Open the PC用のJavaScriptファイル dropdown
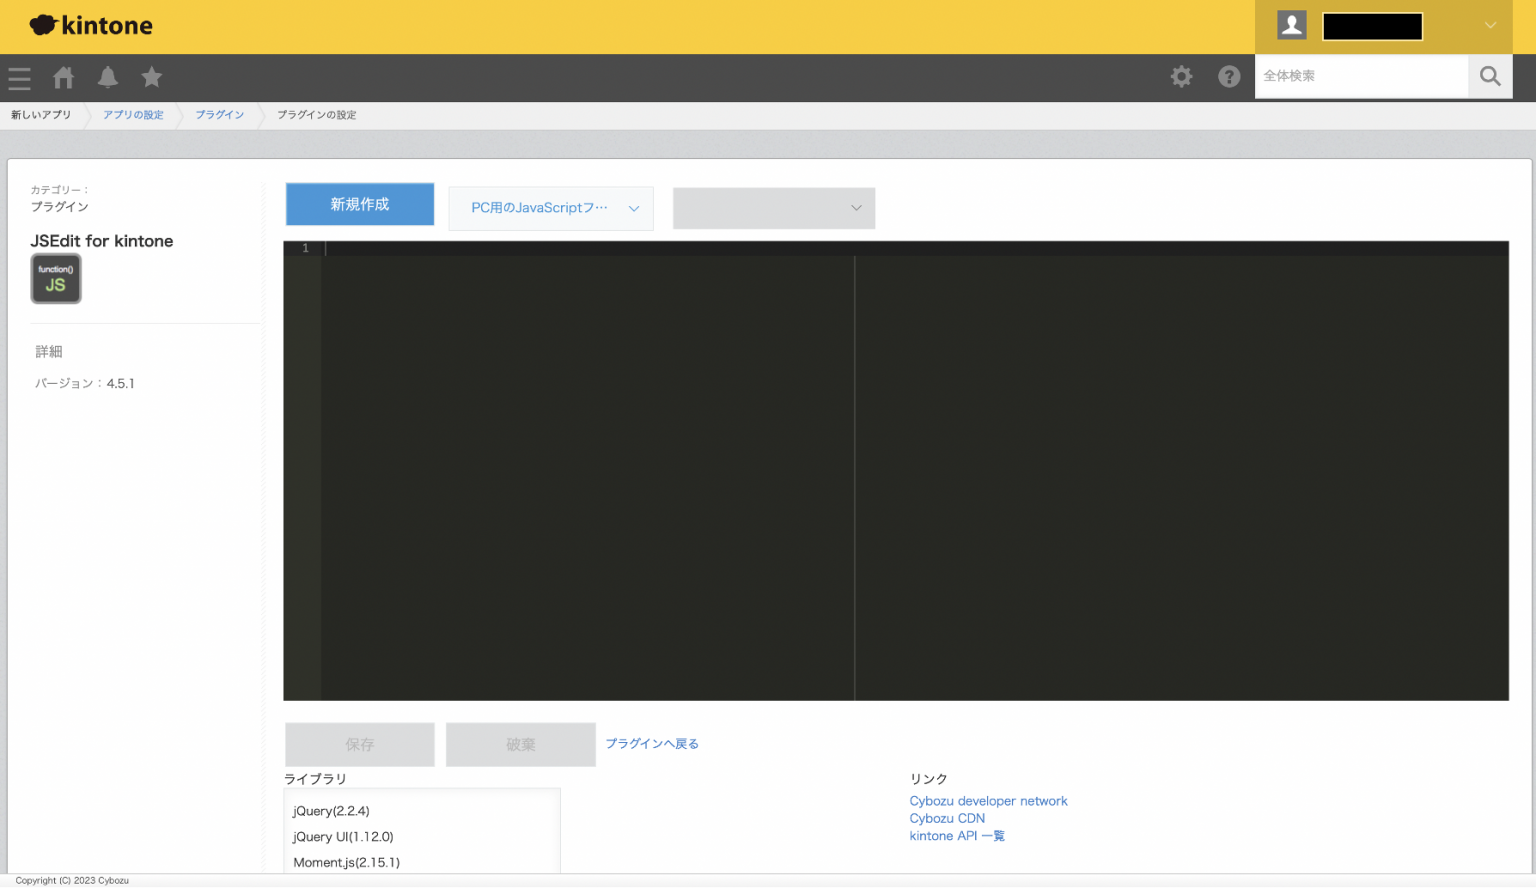 click(x=551, y=208)
